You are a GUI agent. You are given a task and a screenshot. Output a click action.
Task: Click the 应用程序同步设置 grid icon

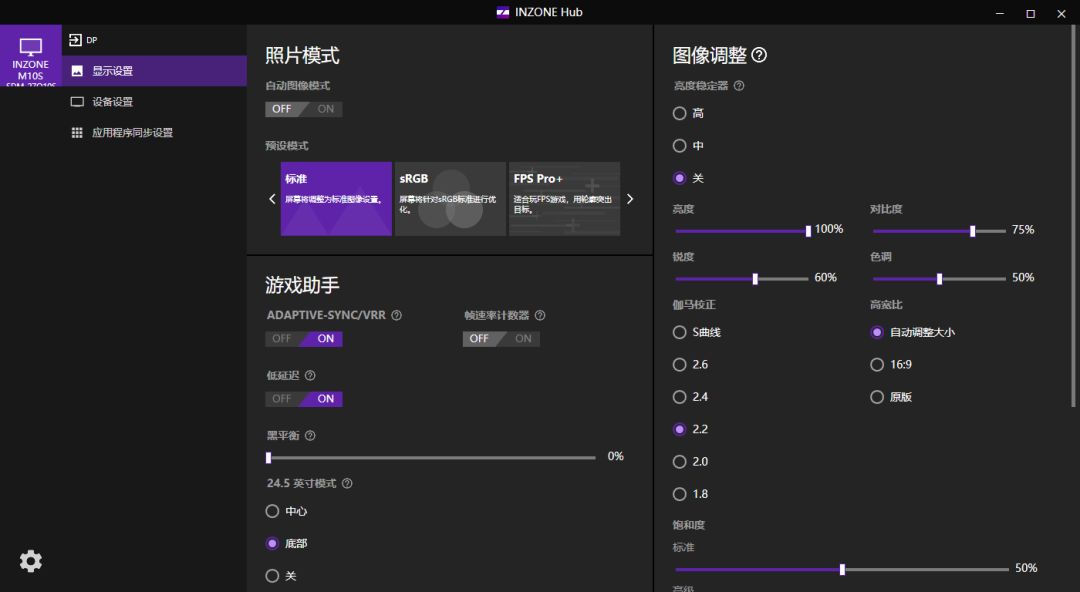(x=77, y=132)
